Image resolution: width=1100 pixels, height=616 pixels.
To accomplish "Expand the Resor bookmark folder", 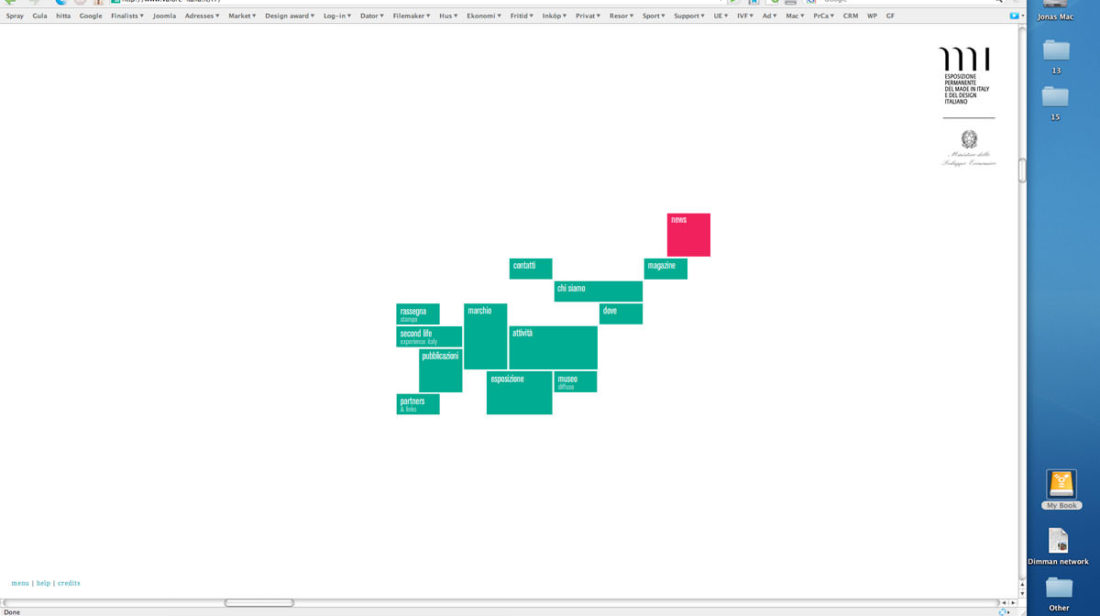I will (622, 15).
